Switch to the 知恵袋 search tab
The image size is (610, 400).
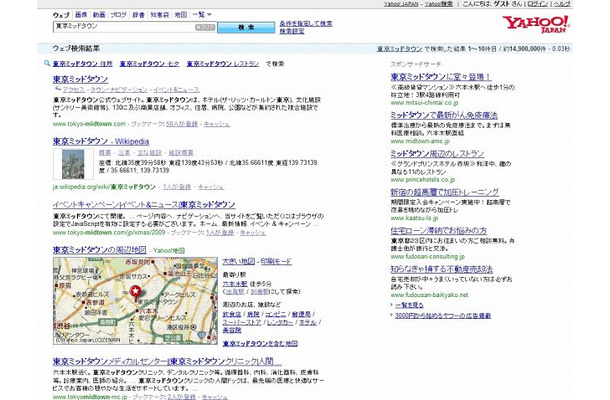pyautogui.click(x=160, y=15)
